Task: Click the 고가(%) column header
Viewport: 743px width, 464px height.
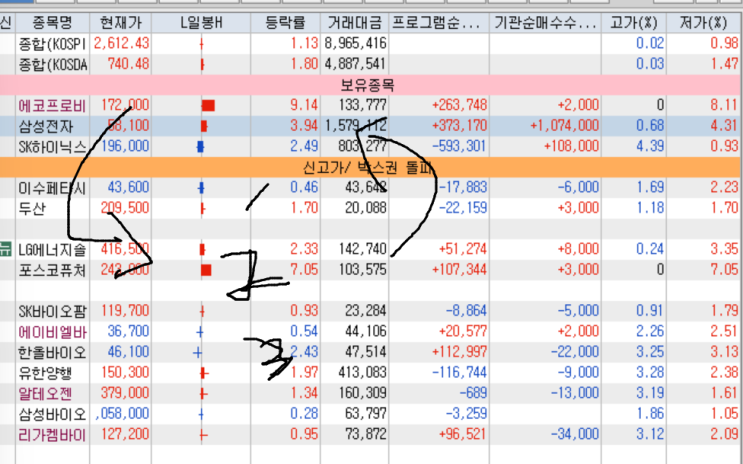Action: click(634, 22)
